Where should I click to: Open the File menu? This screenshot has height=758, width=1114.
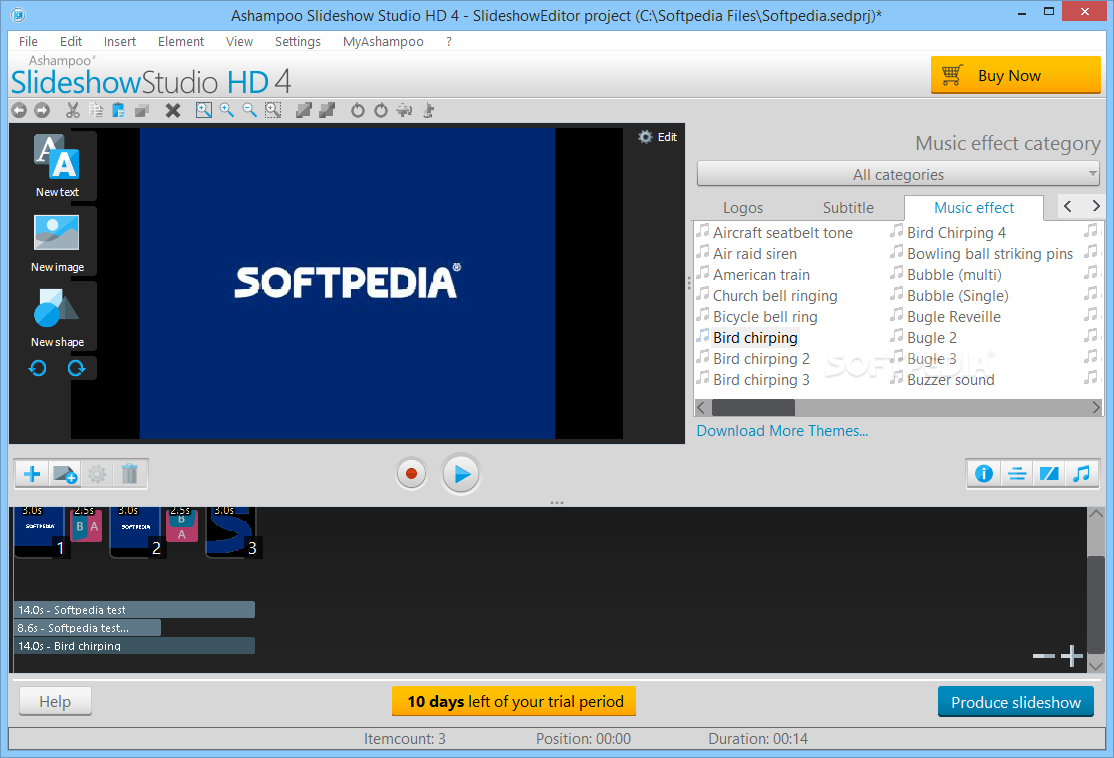pyautogui.click(x=28, y=41)
